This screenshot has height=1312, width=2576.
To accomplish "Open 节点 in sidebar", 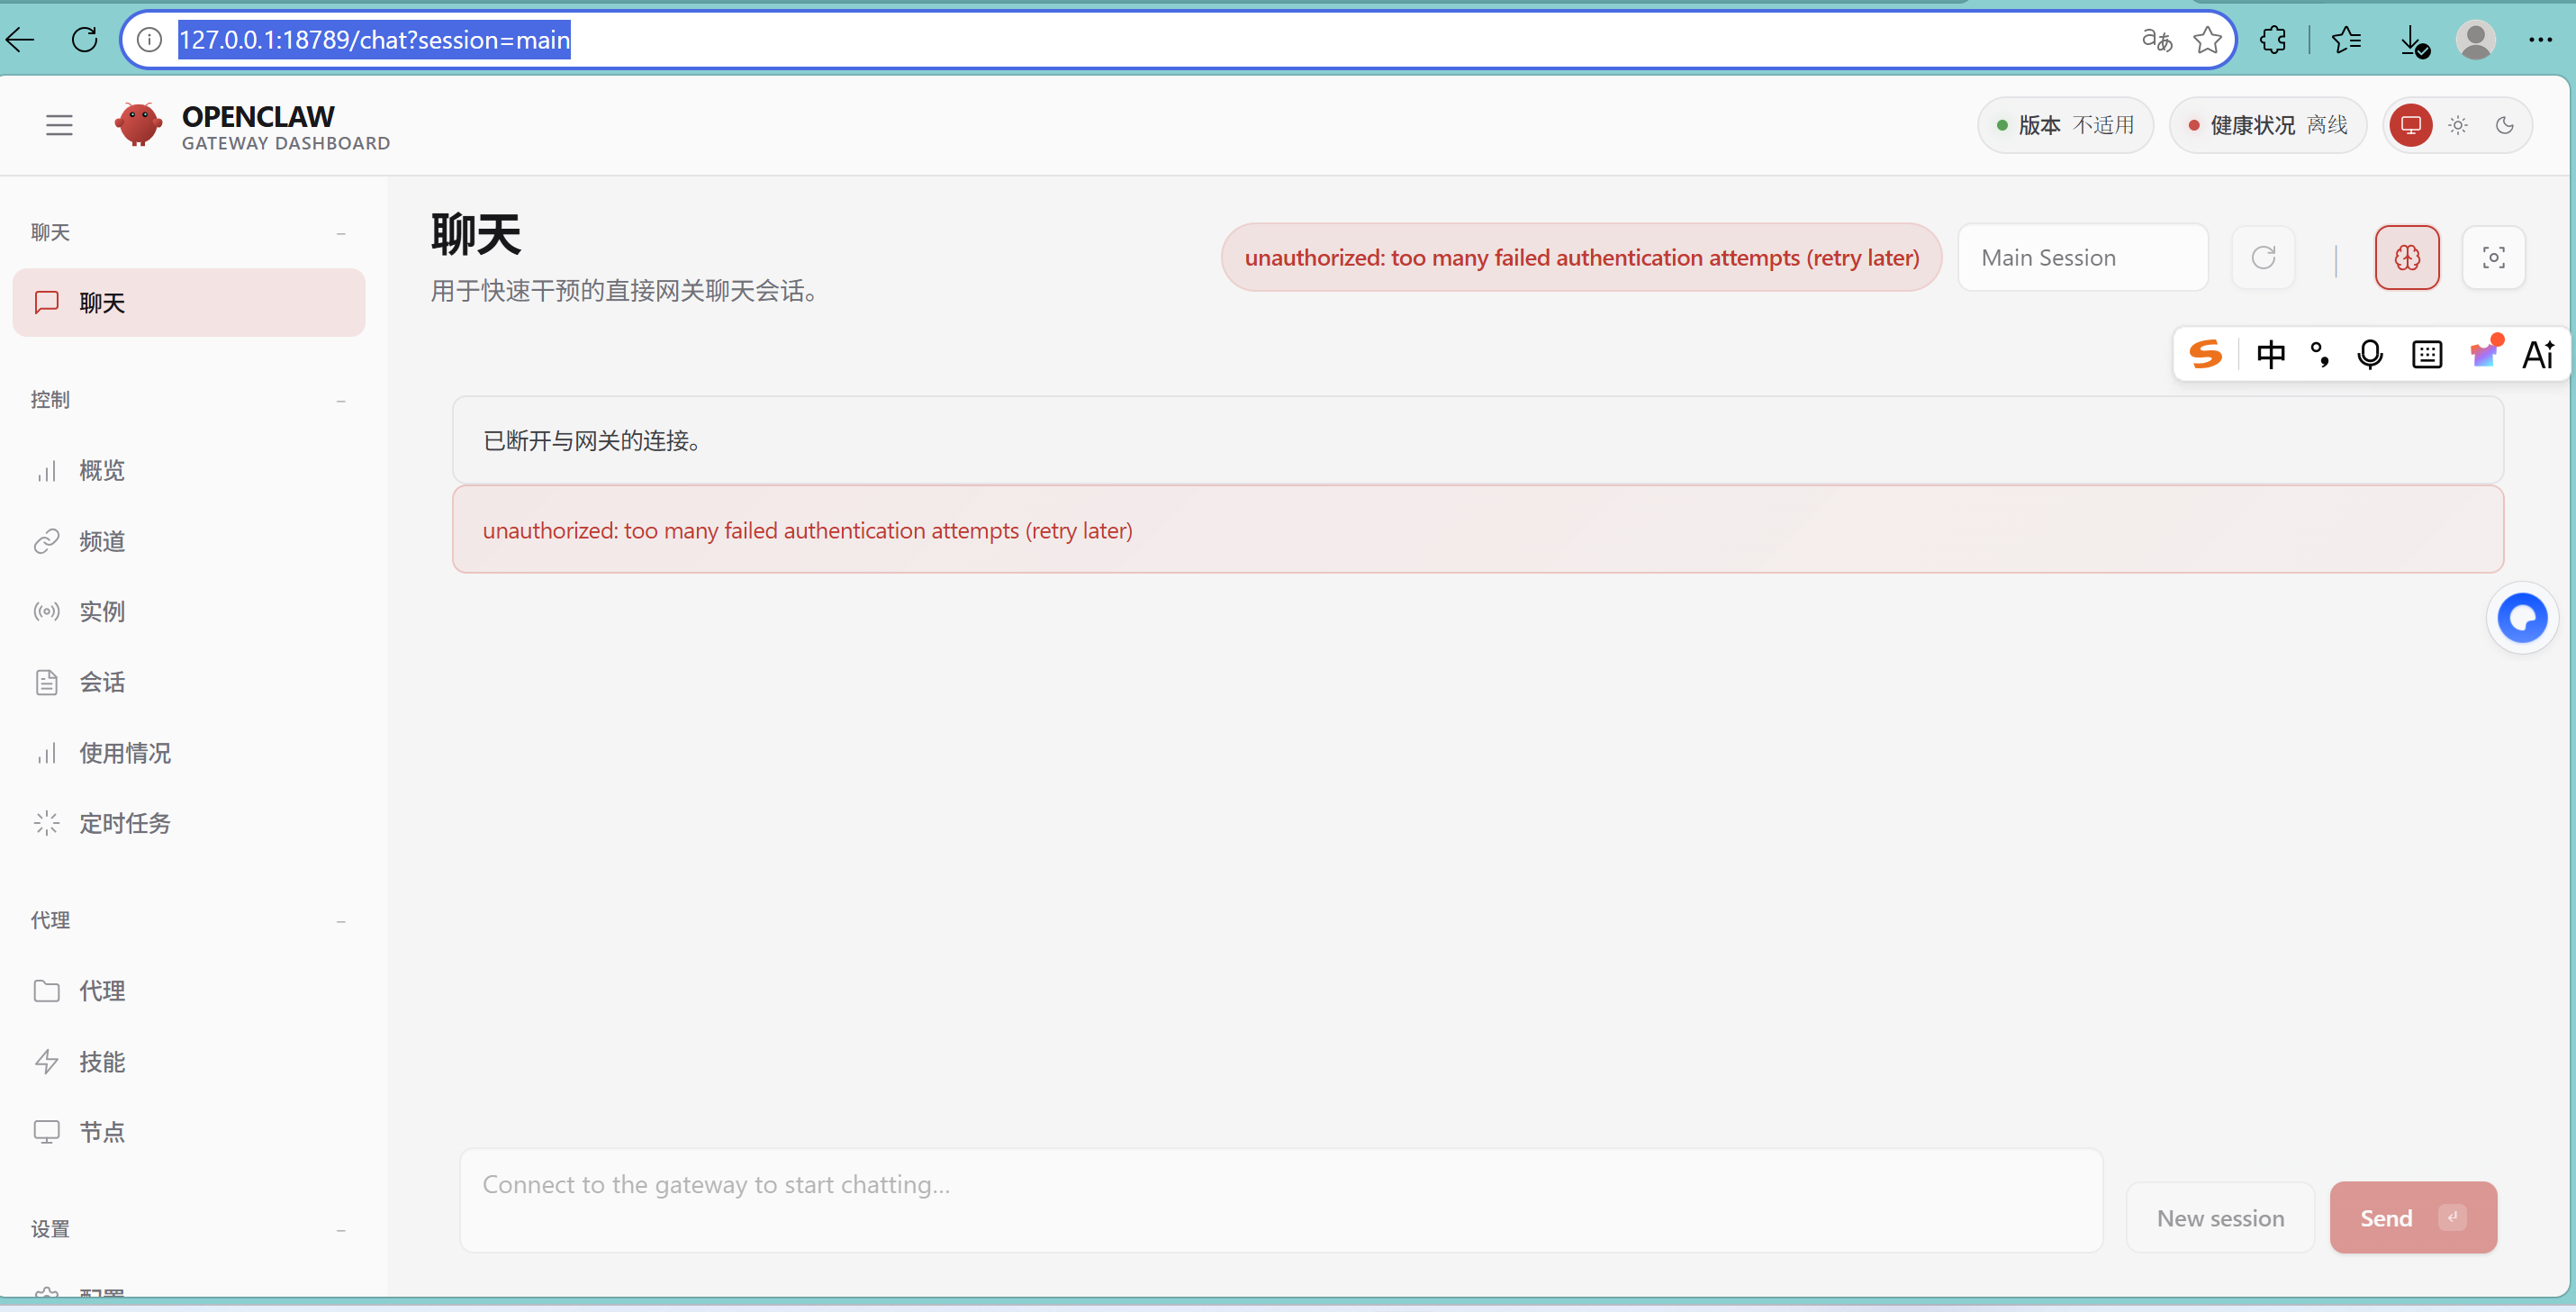I will pyautogui.click(x=189, y=1132).
